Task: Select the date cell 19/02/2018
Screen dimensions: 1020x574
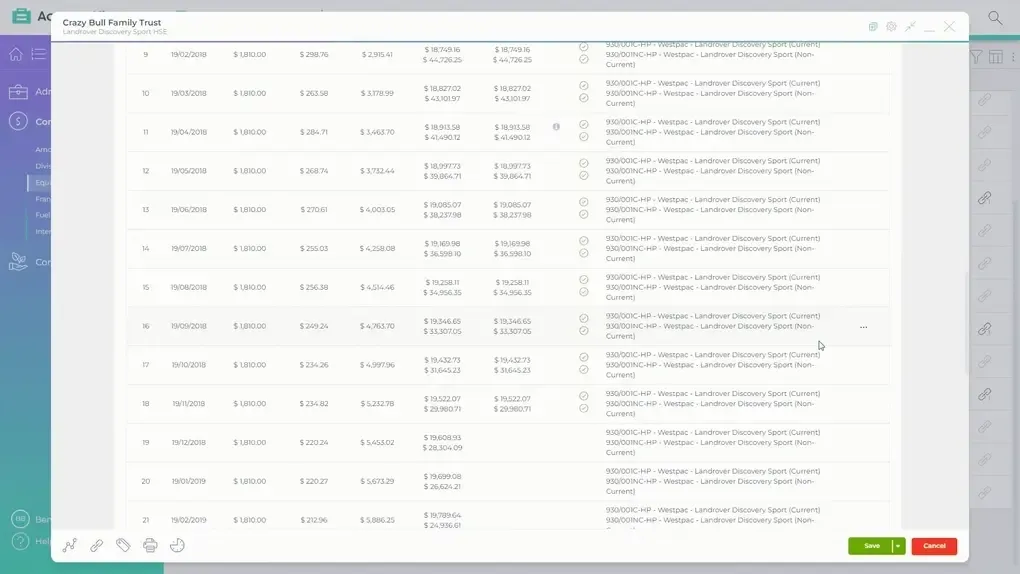Action: point(189,55)
